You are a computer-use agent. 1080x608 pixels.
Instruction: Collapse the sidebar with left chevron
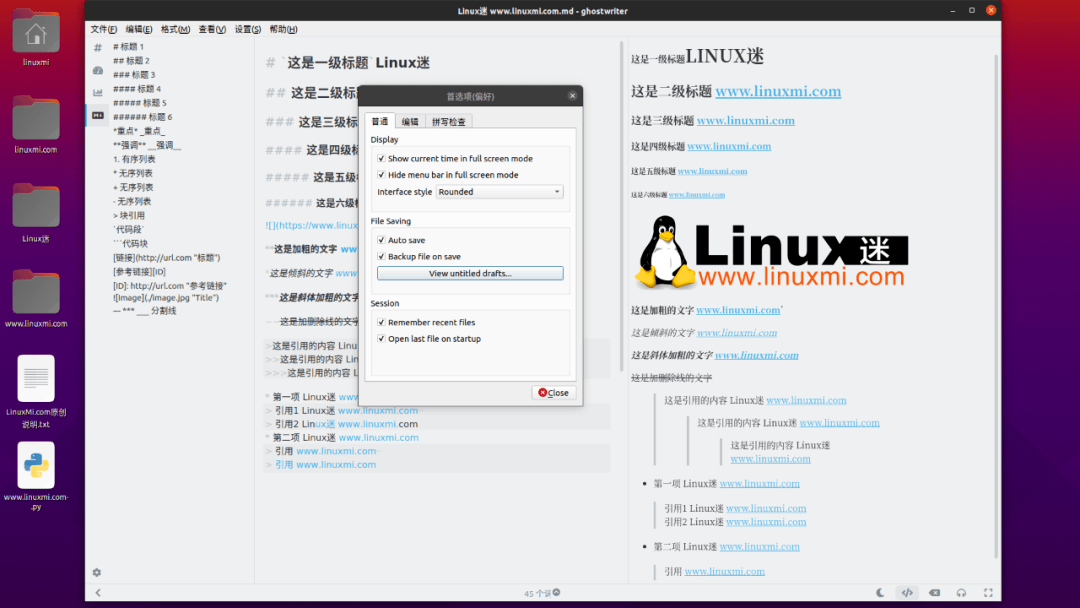(x=98, y=592)
